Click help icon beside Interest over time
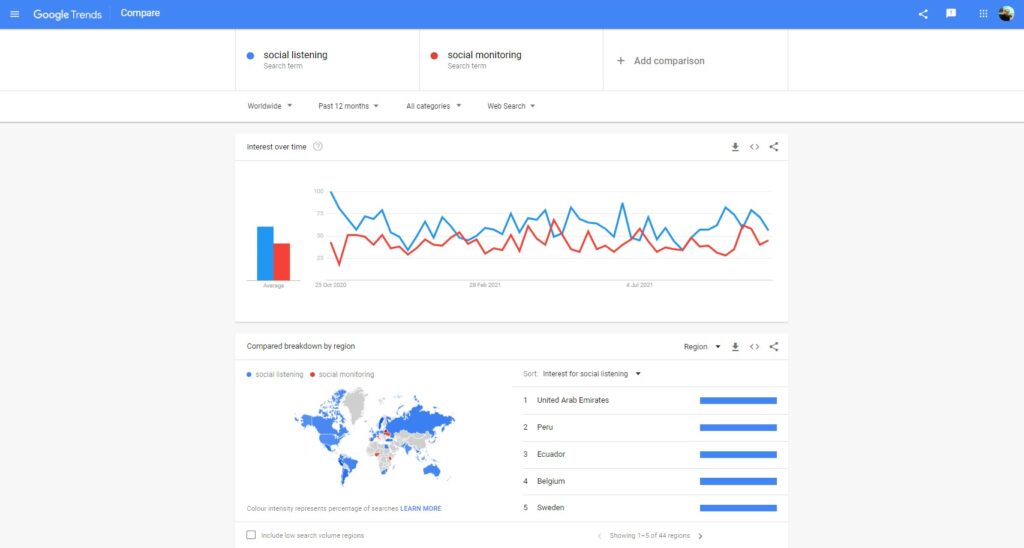 point(318,147)
